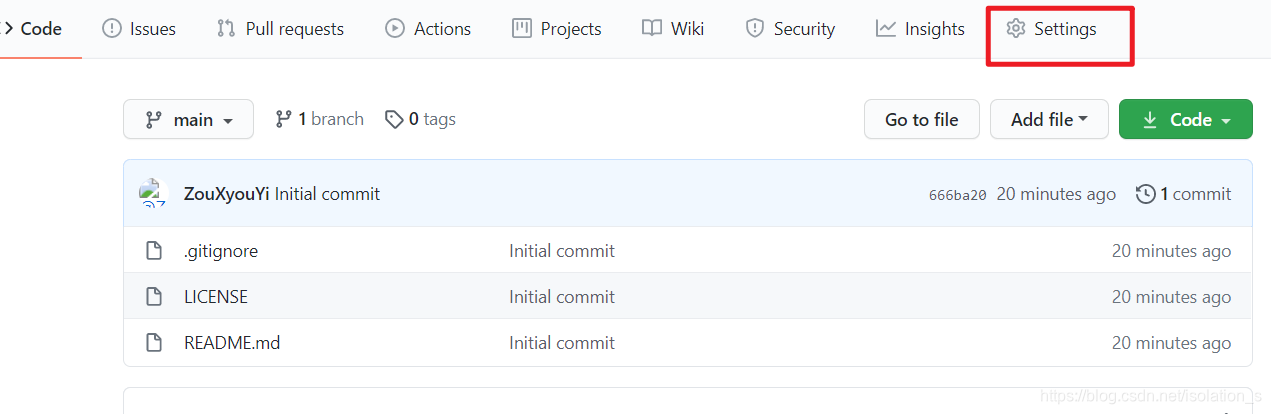The width and height of the screenshot is (1271, 414).
Task: Click the Issues circle icon
Action: (x=112, y=29)
